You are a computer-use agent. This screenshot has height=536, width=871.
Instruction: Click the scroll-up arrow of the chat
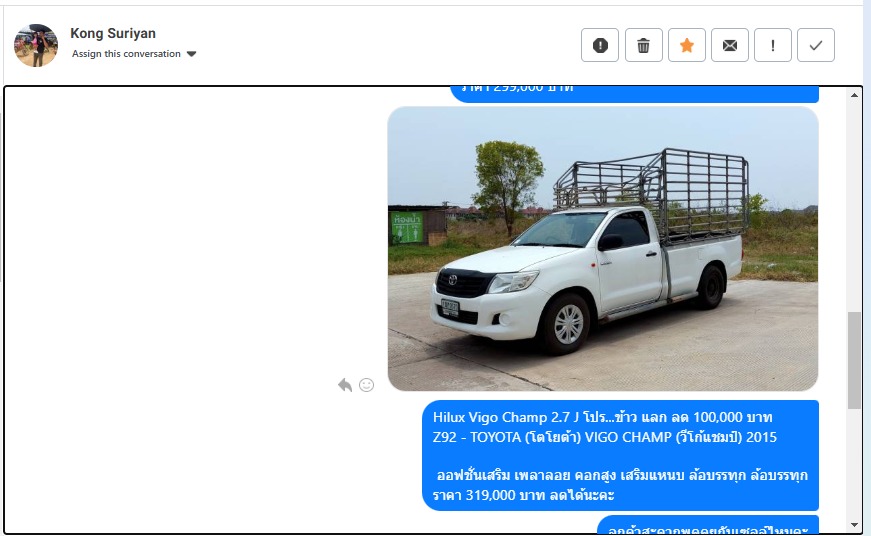click(854, 96)
